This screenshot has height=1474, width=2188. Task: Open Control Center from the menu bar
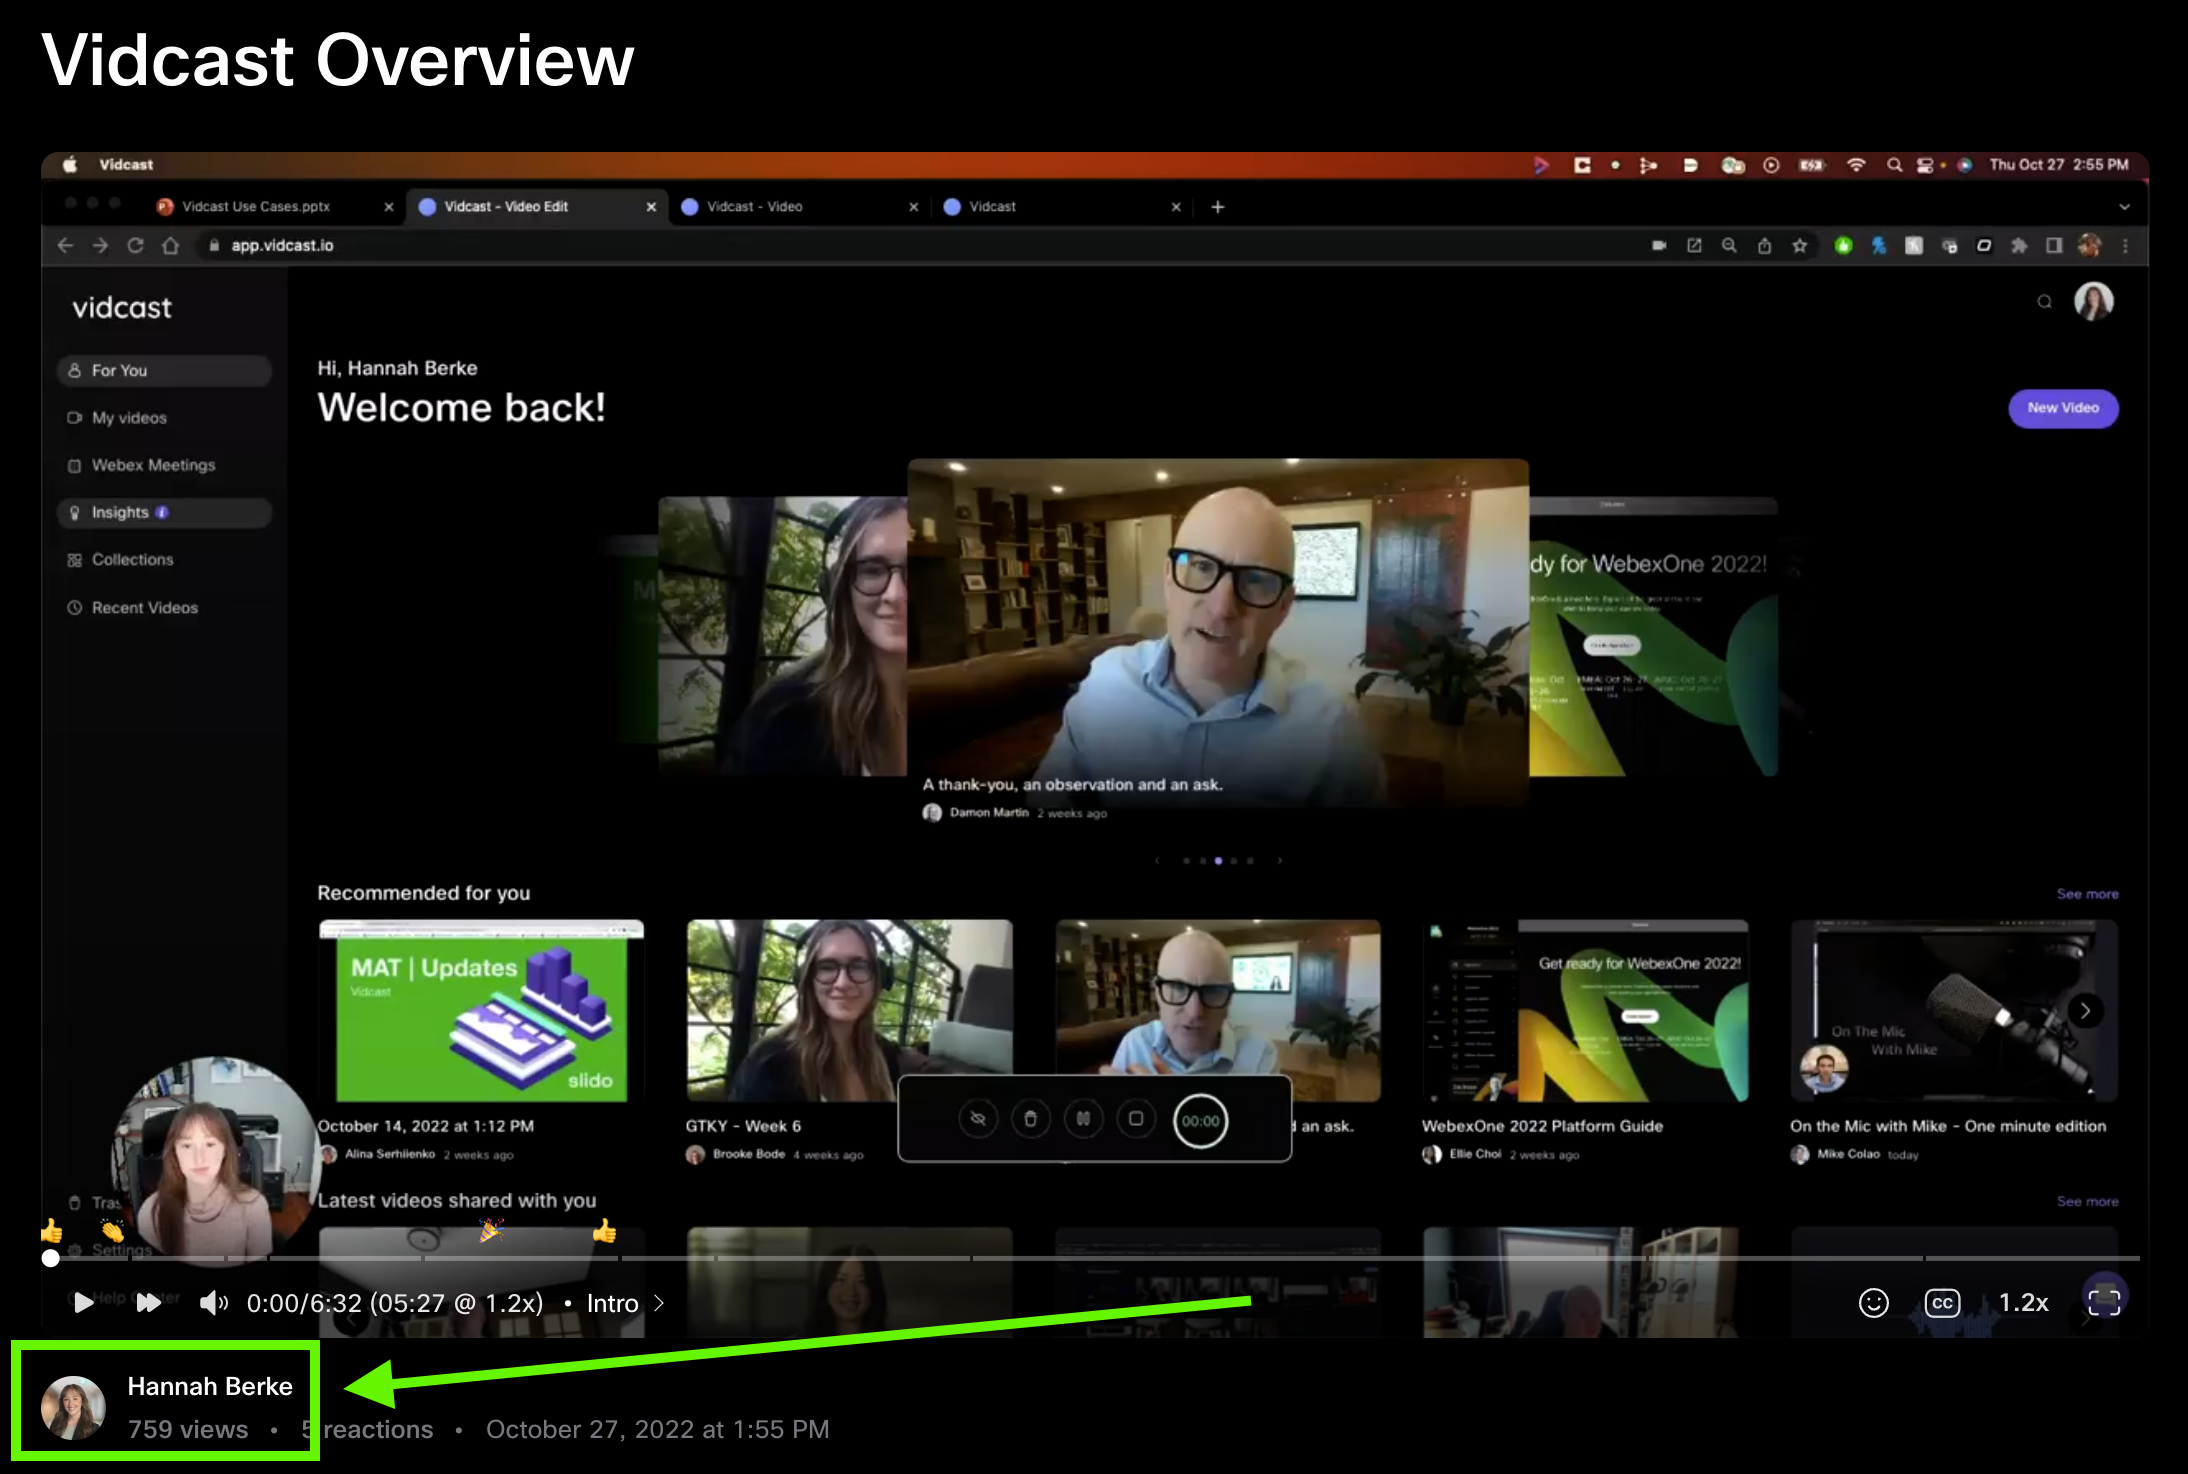click(1924, 165)
